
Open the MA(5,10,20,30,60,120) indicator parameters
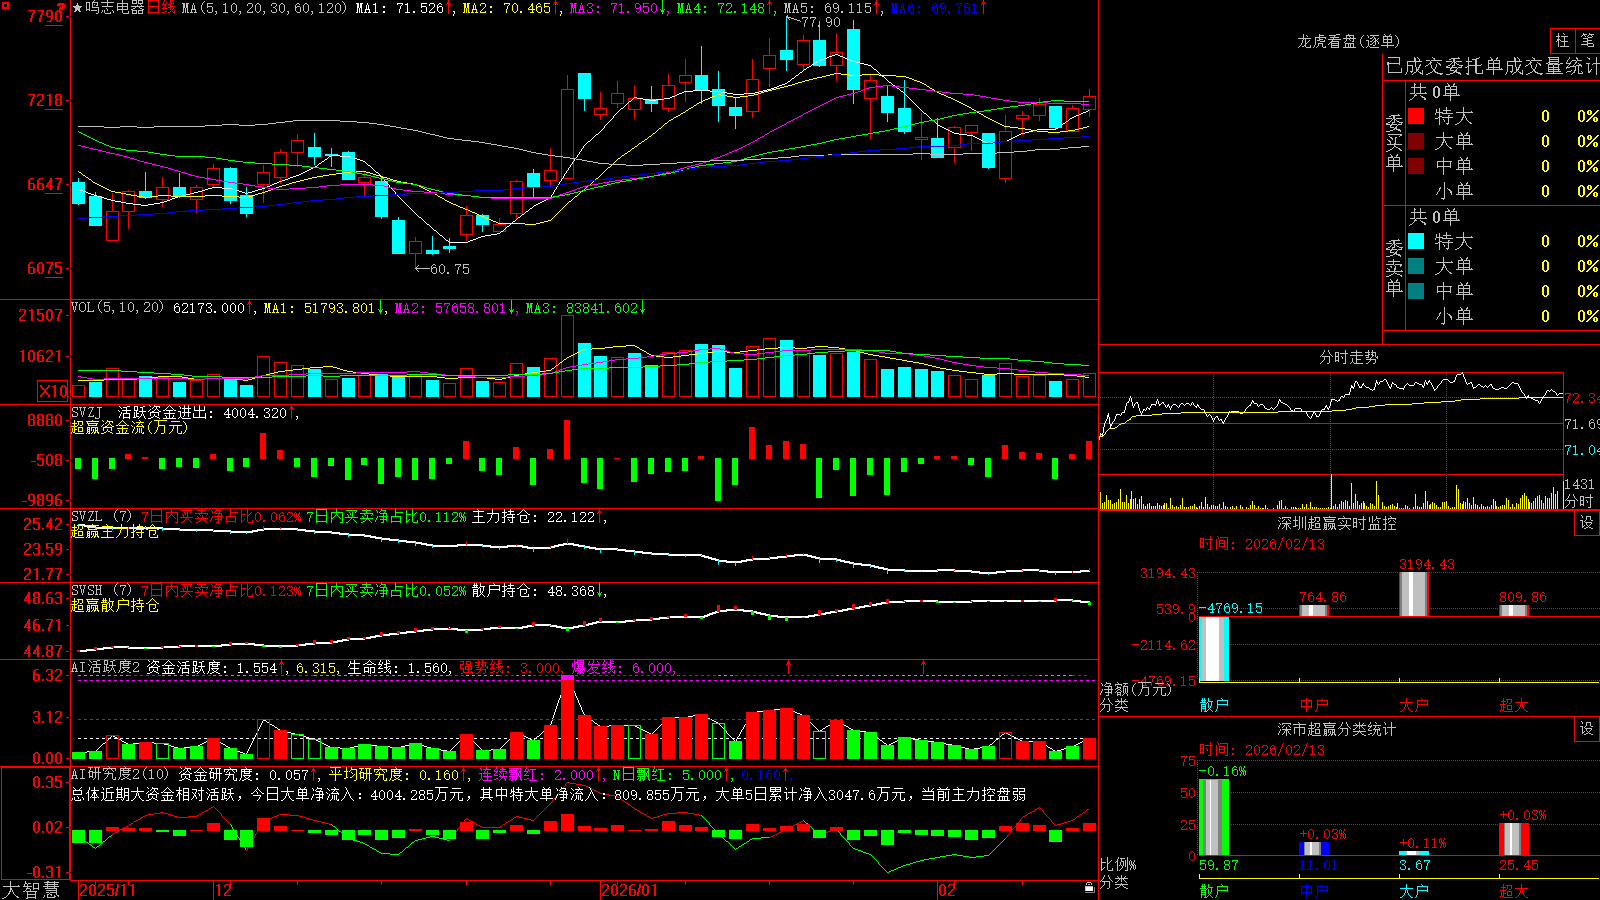click(264, 8)
